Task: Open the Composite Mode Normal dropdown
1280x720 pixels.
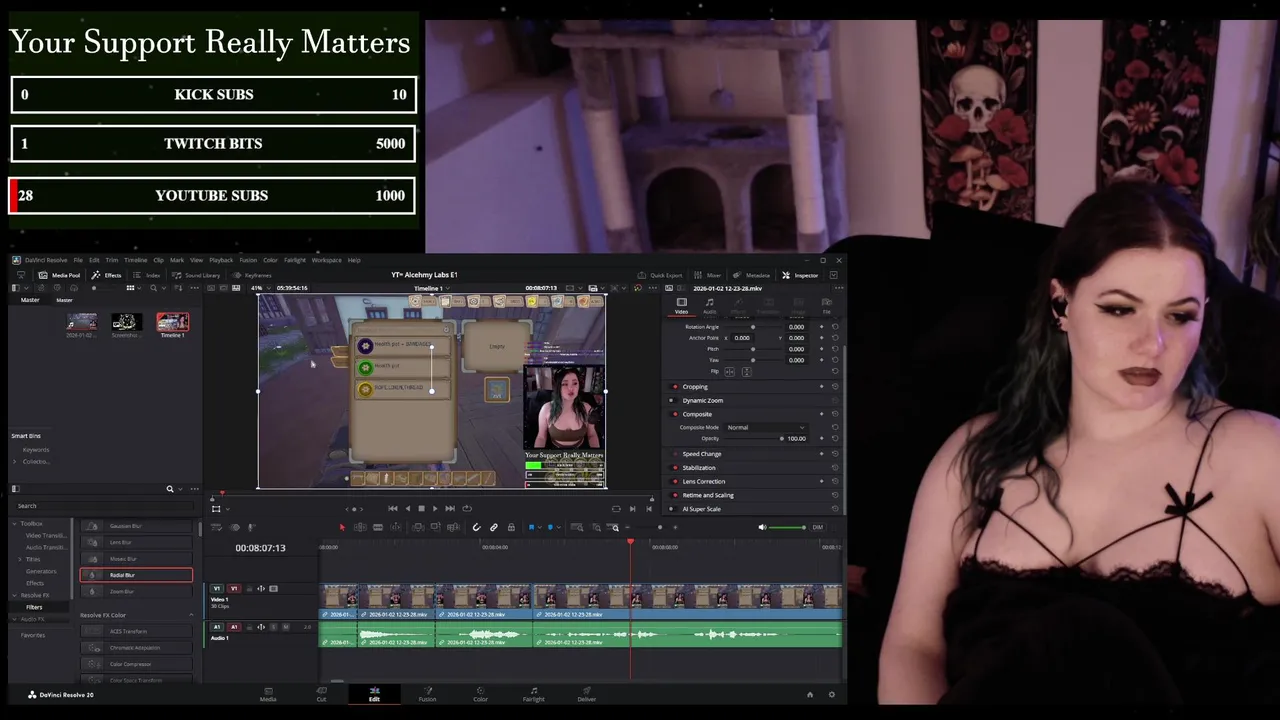Action: click(766, 427)
